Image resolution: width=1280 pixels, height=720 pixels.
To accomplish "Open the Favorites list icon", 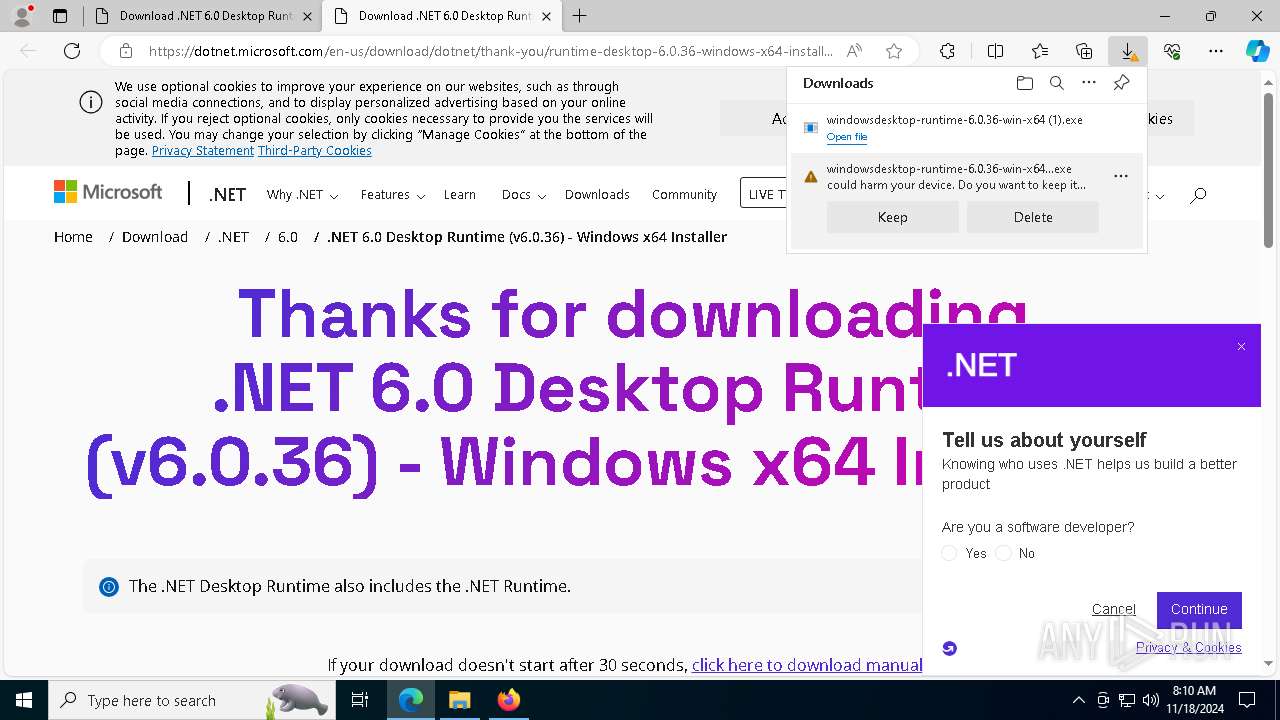I will pos(1040,51).
